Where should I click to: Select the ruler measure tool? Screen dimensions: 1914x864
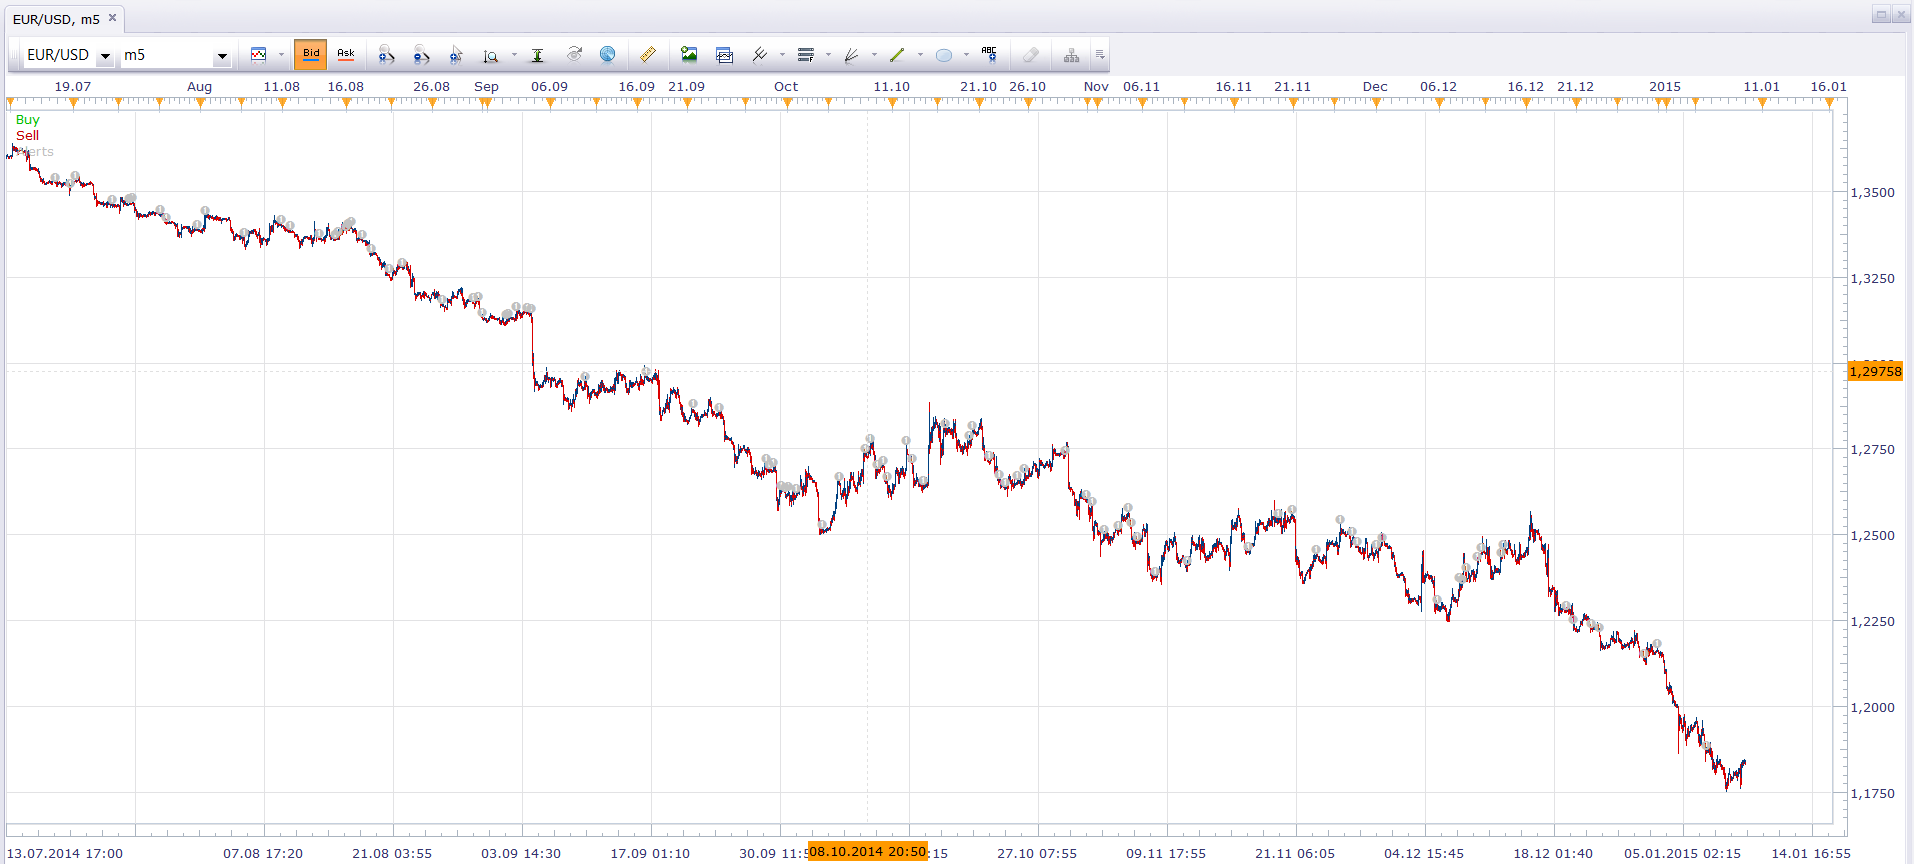[648, 55]
